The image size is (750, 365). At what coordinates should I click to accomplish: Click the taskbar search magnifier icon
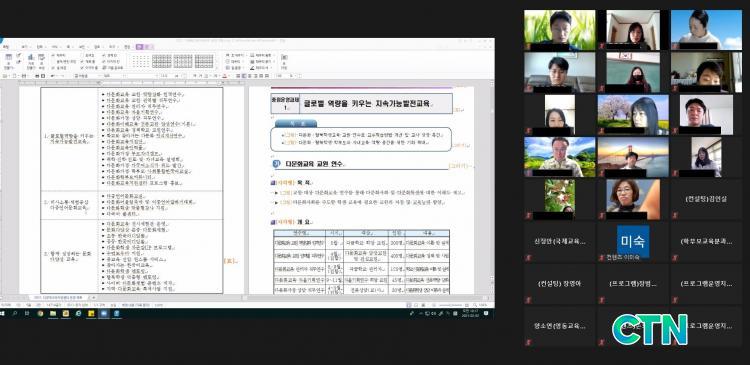coord(14,313)
